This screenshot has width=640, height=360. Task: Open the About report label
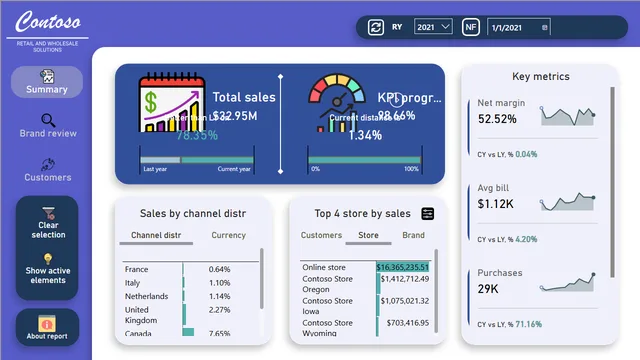coord(47,336)
